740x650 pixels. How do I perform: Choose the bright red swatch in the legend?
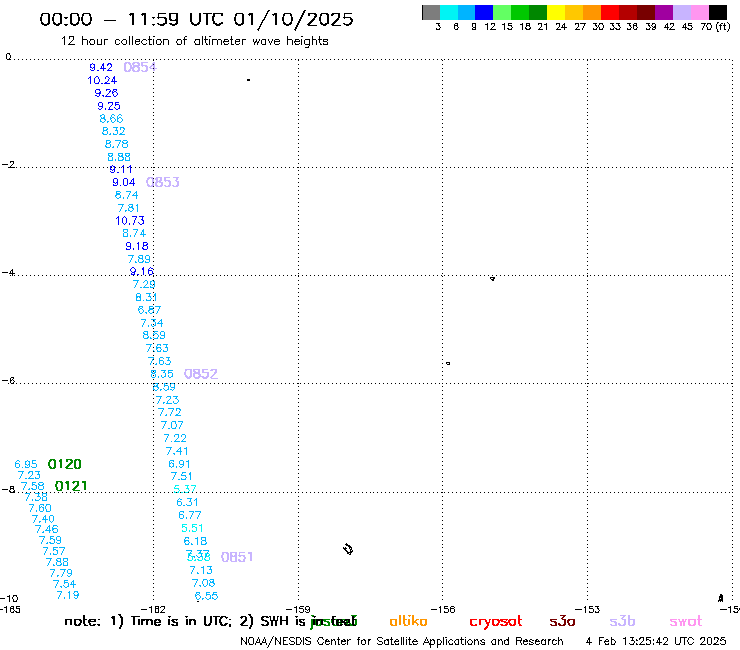tap(609, 12)
